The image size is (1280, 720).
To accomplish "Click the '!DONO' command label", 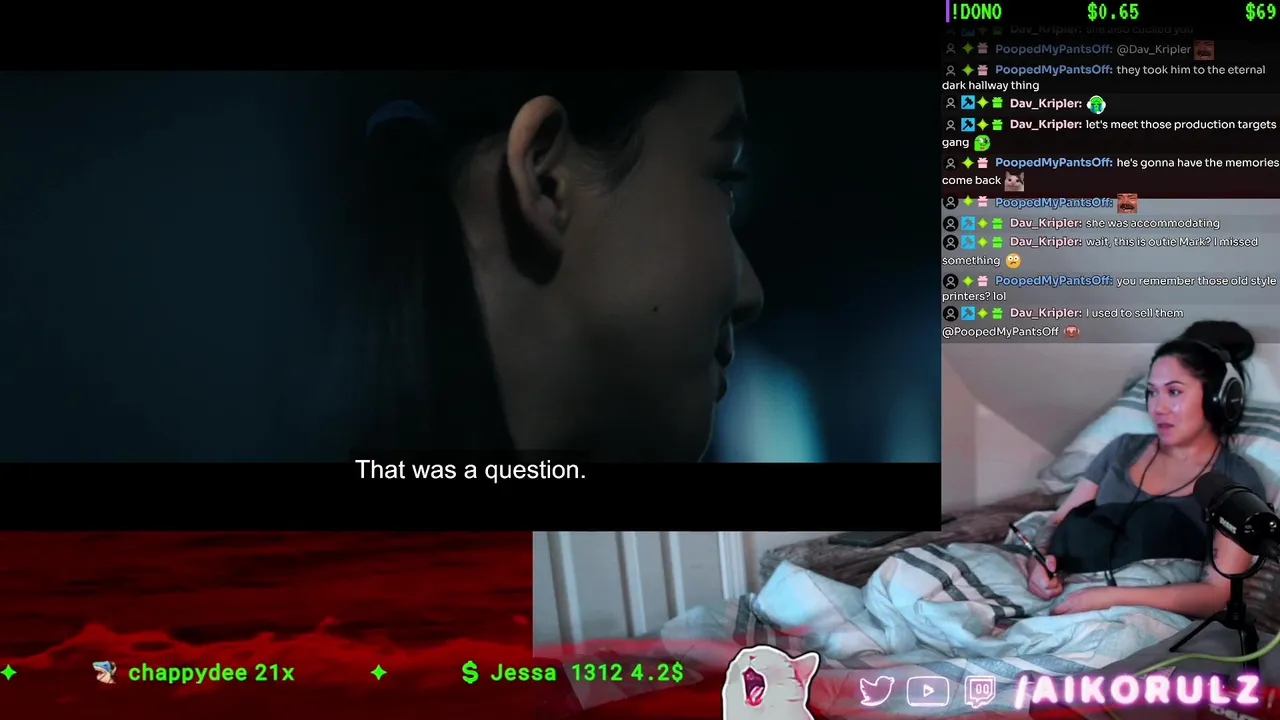I will point(977,12).
